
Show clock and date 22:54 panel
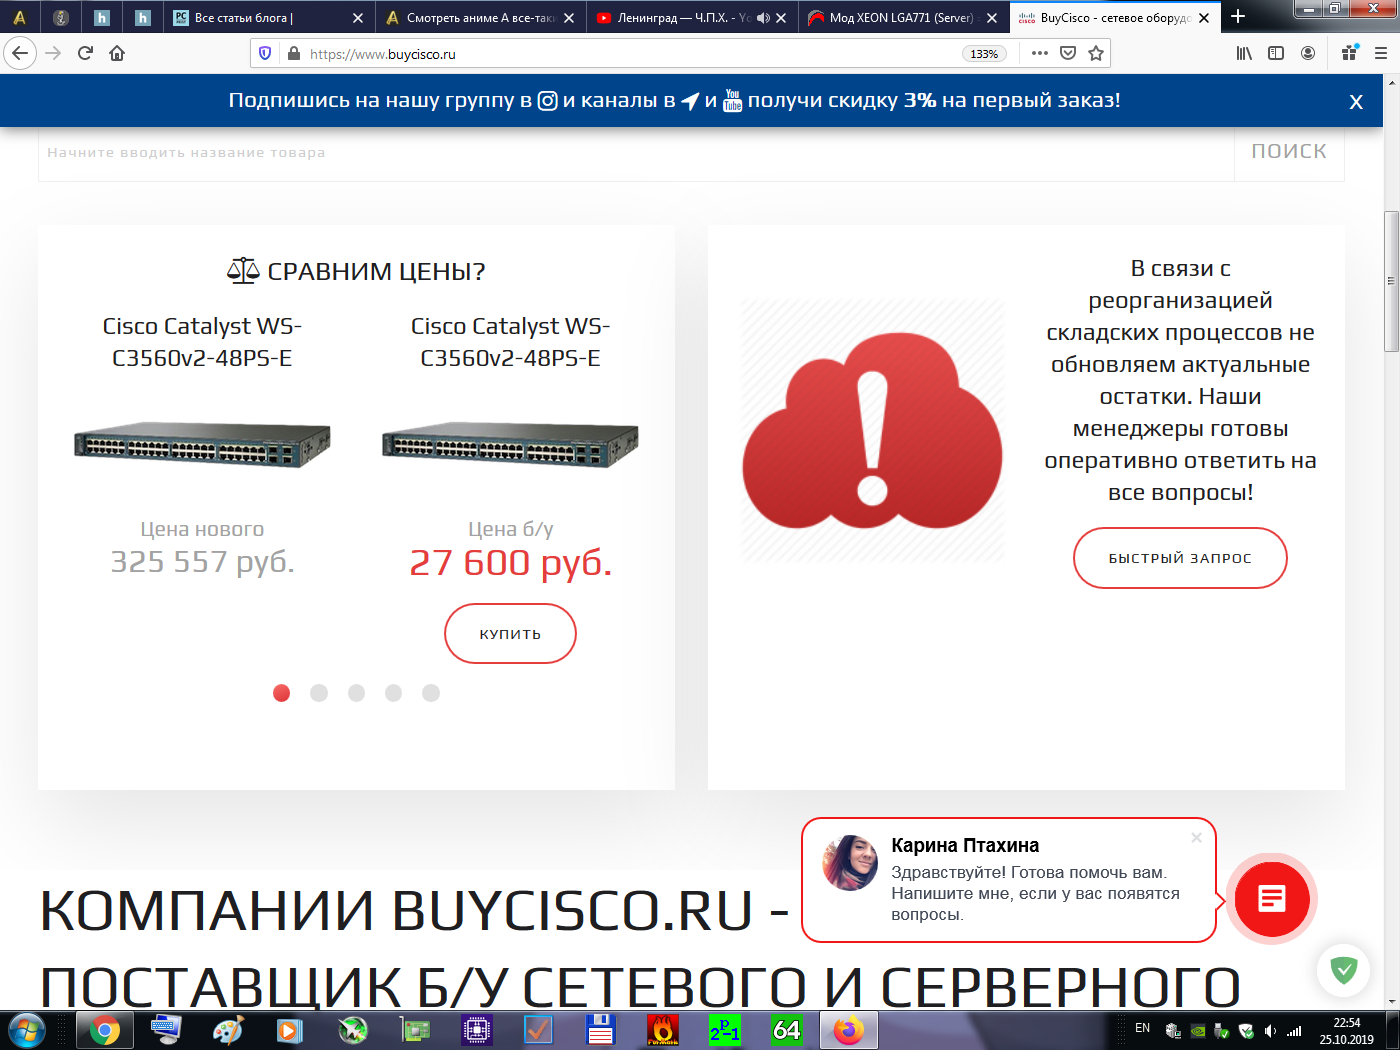[x=1347, y=1031]
